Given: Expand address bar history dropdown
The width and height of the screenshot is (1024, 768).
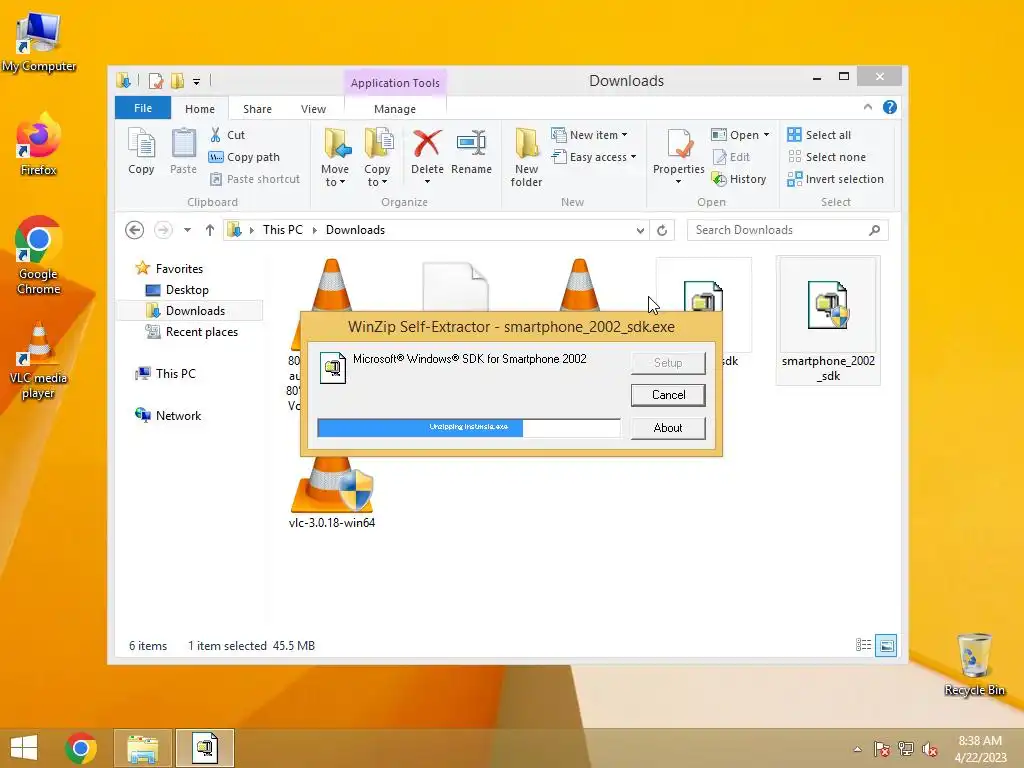Looking at the screenshot, I should pyautogui.click(x=640, y=230).
